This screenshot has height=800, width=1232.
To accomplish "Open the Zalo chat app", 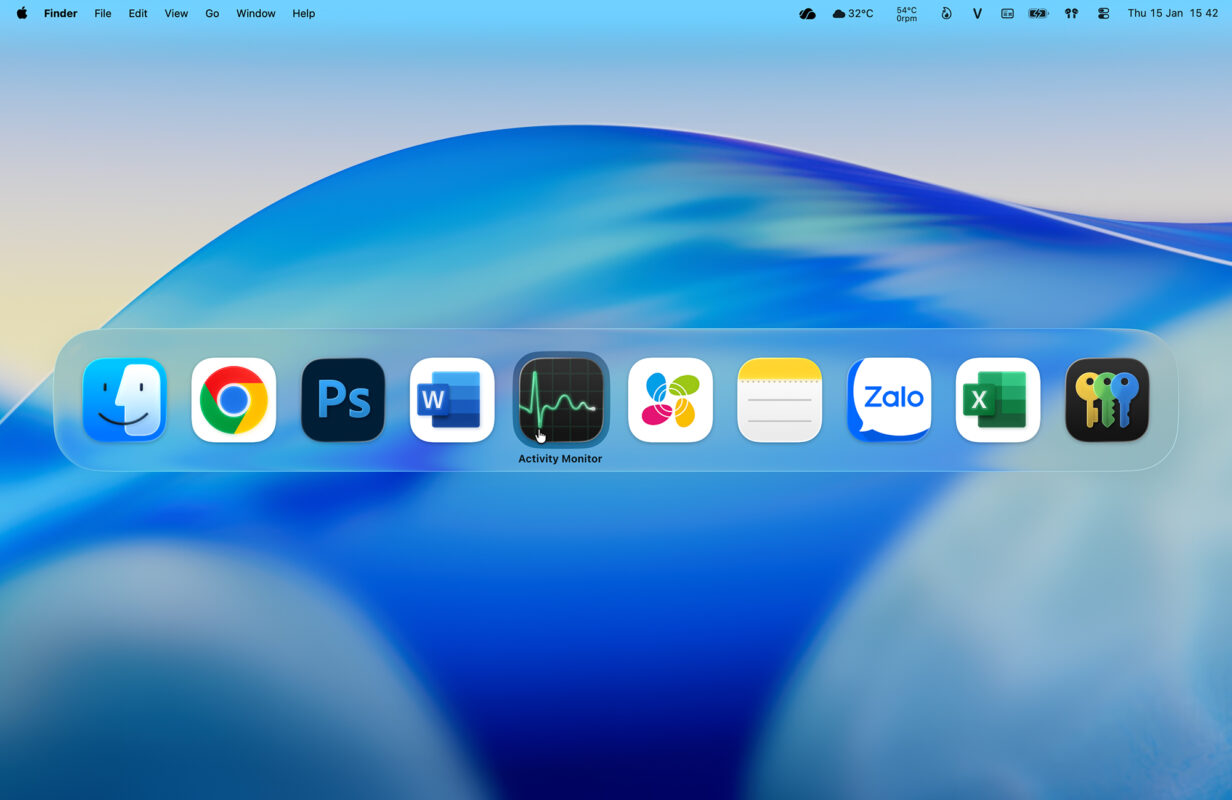I will tap(889, 398).
